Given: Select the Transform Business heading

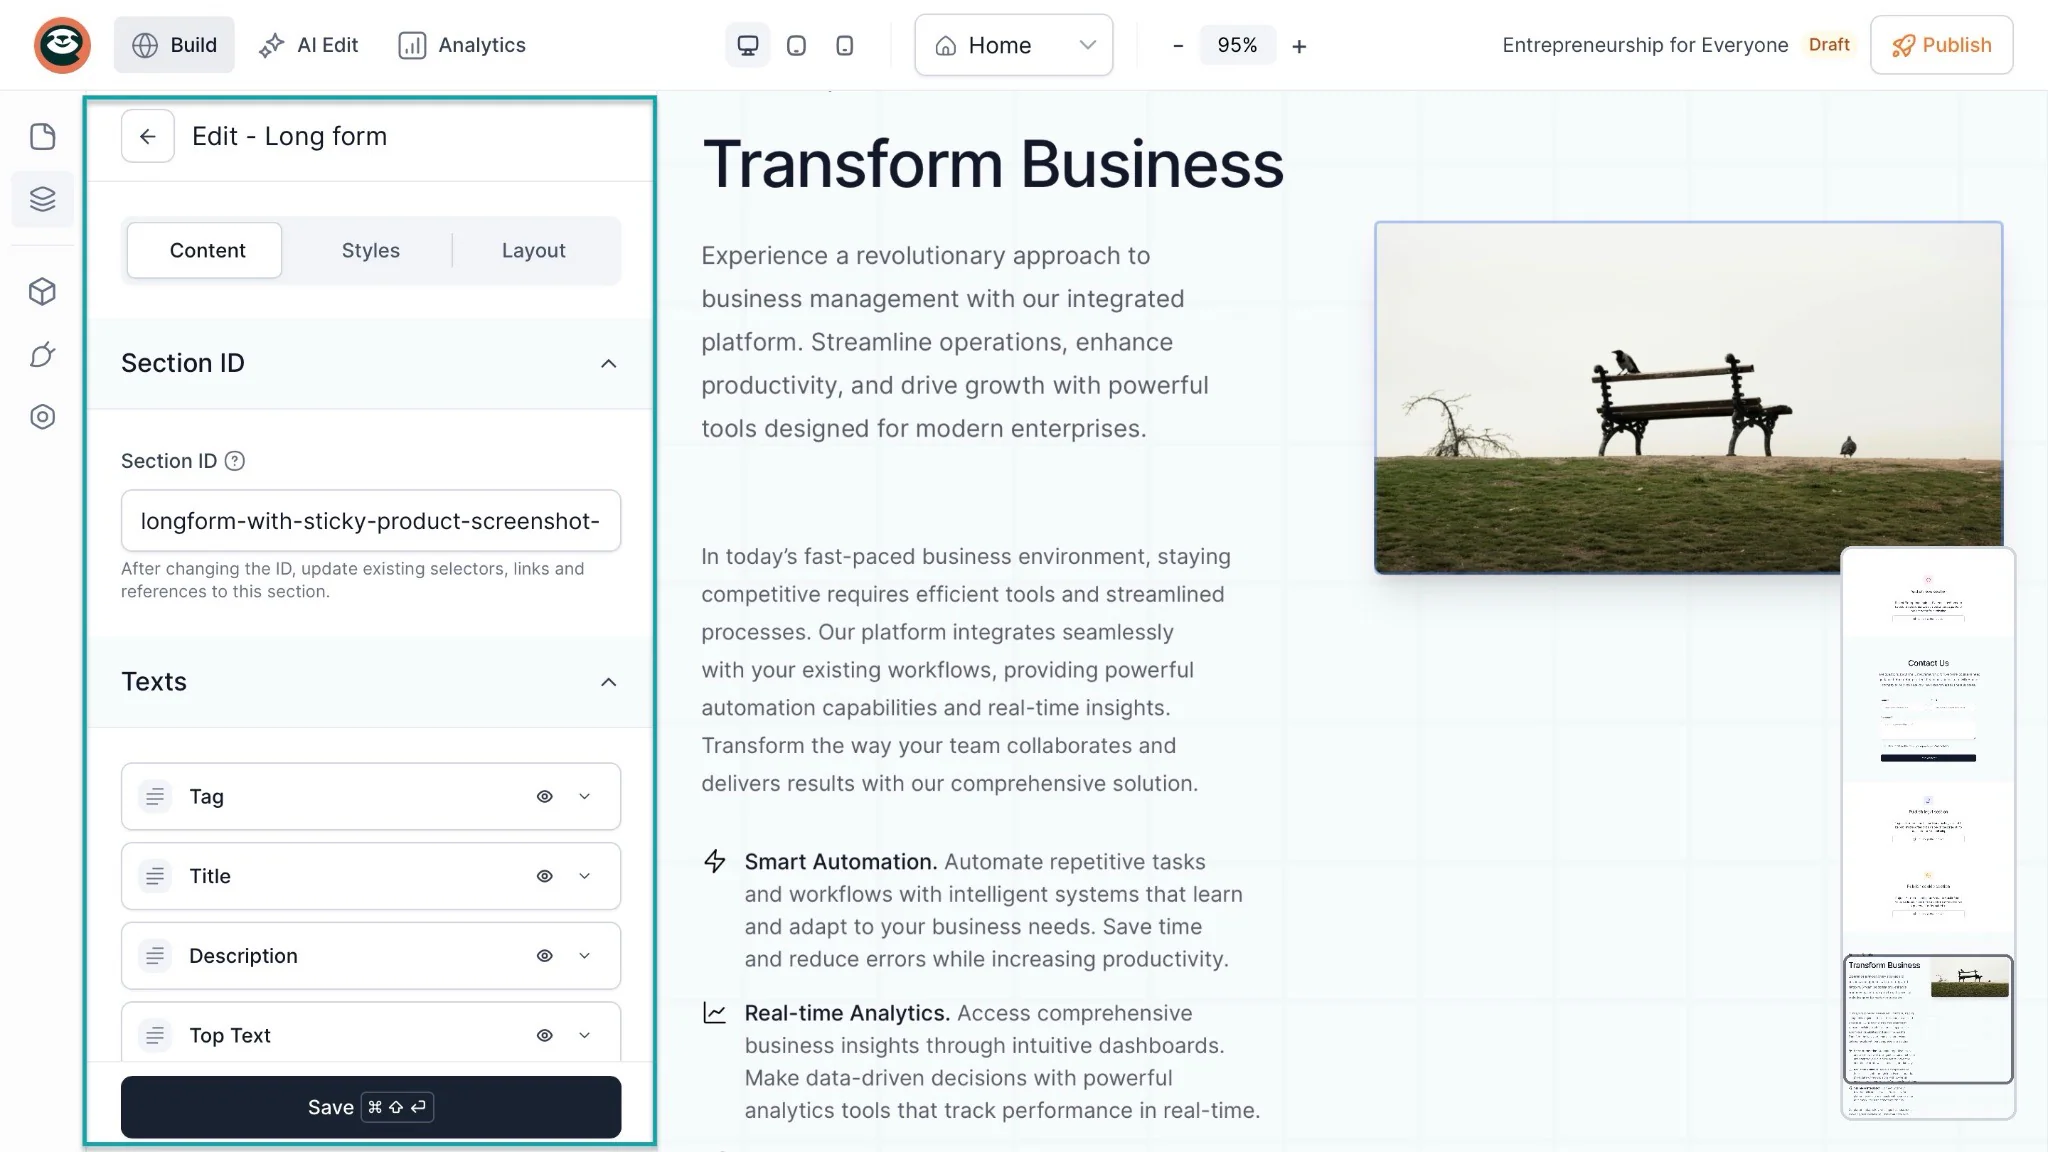Looking at the screenshot, I should (993, 163).
